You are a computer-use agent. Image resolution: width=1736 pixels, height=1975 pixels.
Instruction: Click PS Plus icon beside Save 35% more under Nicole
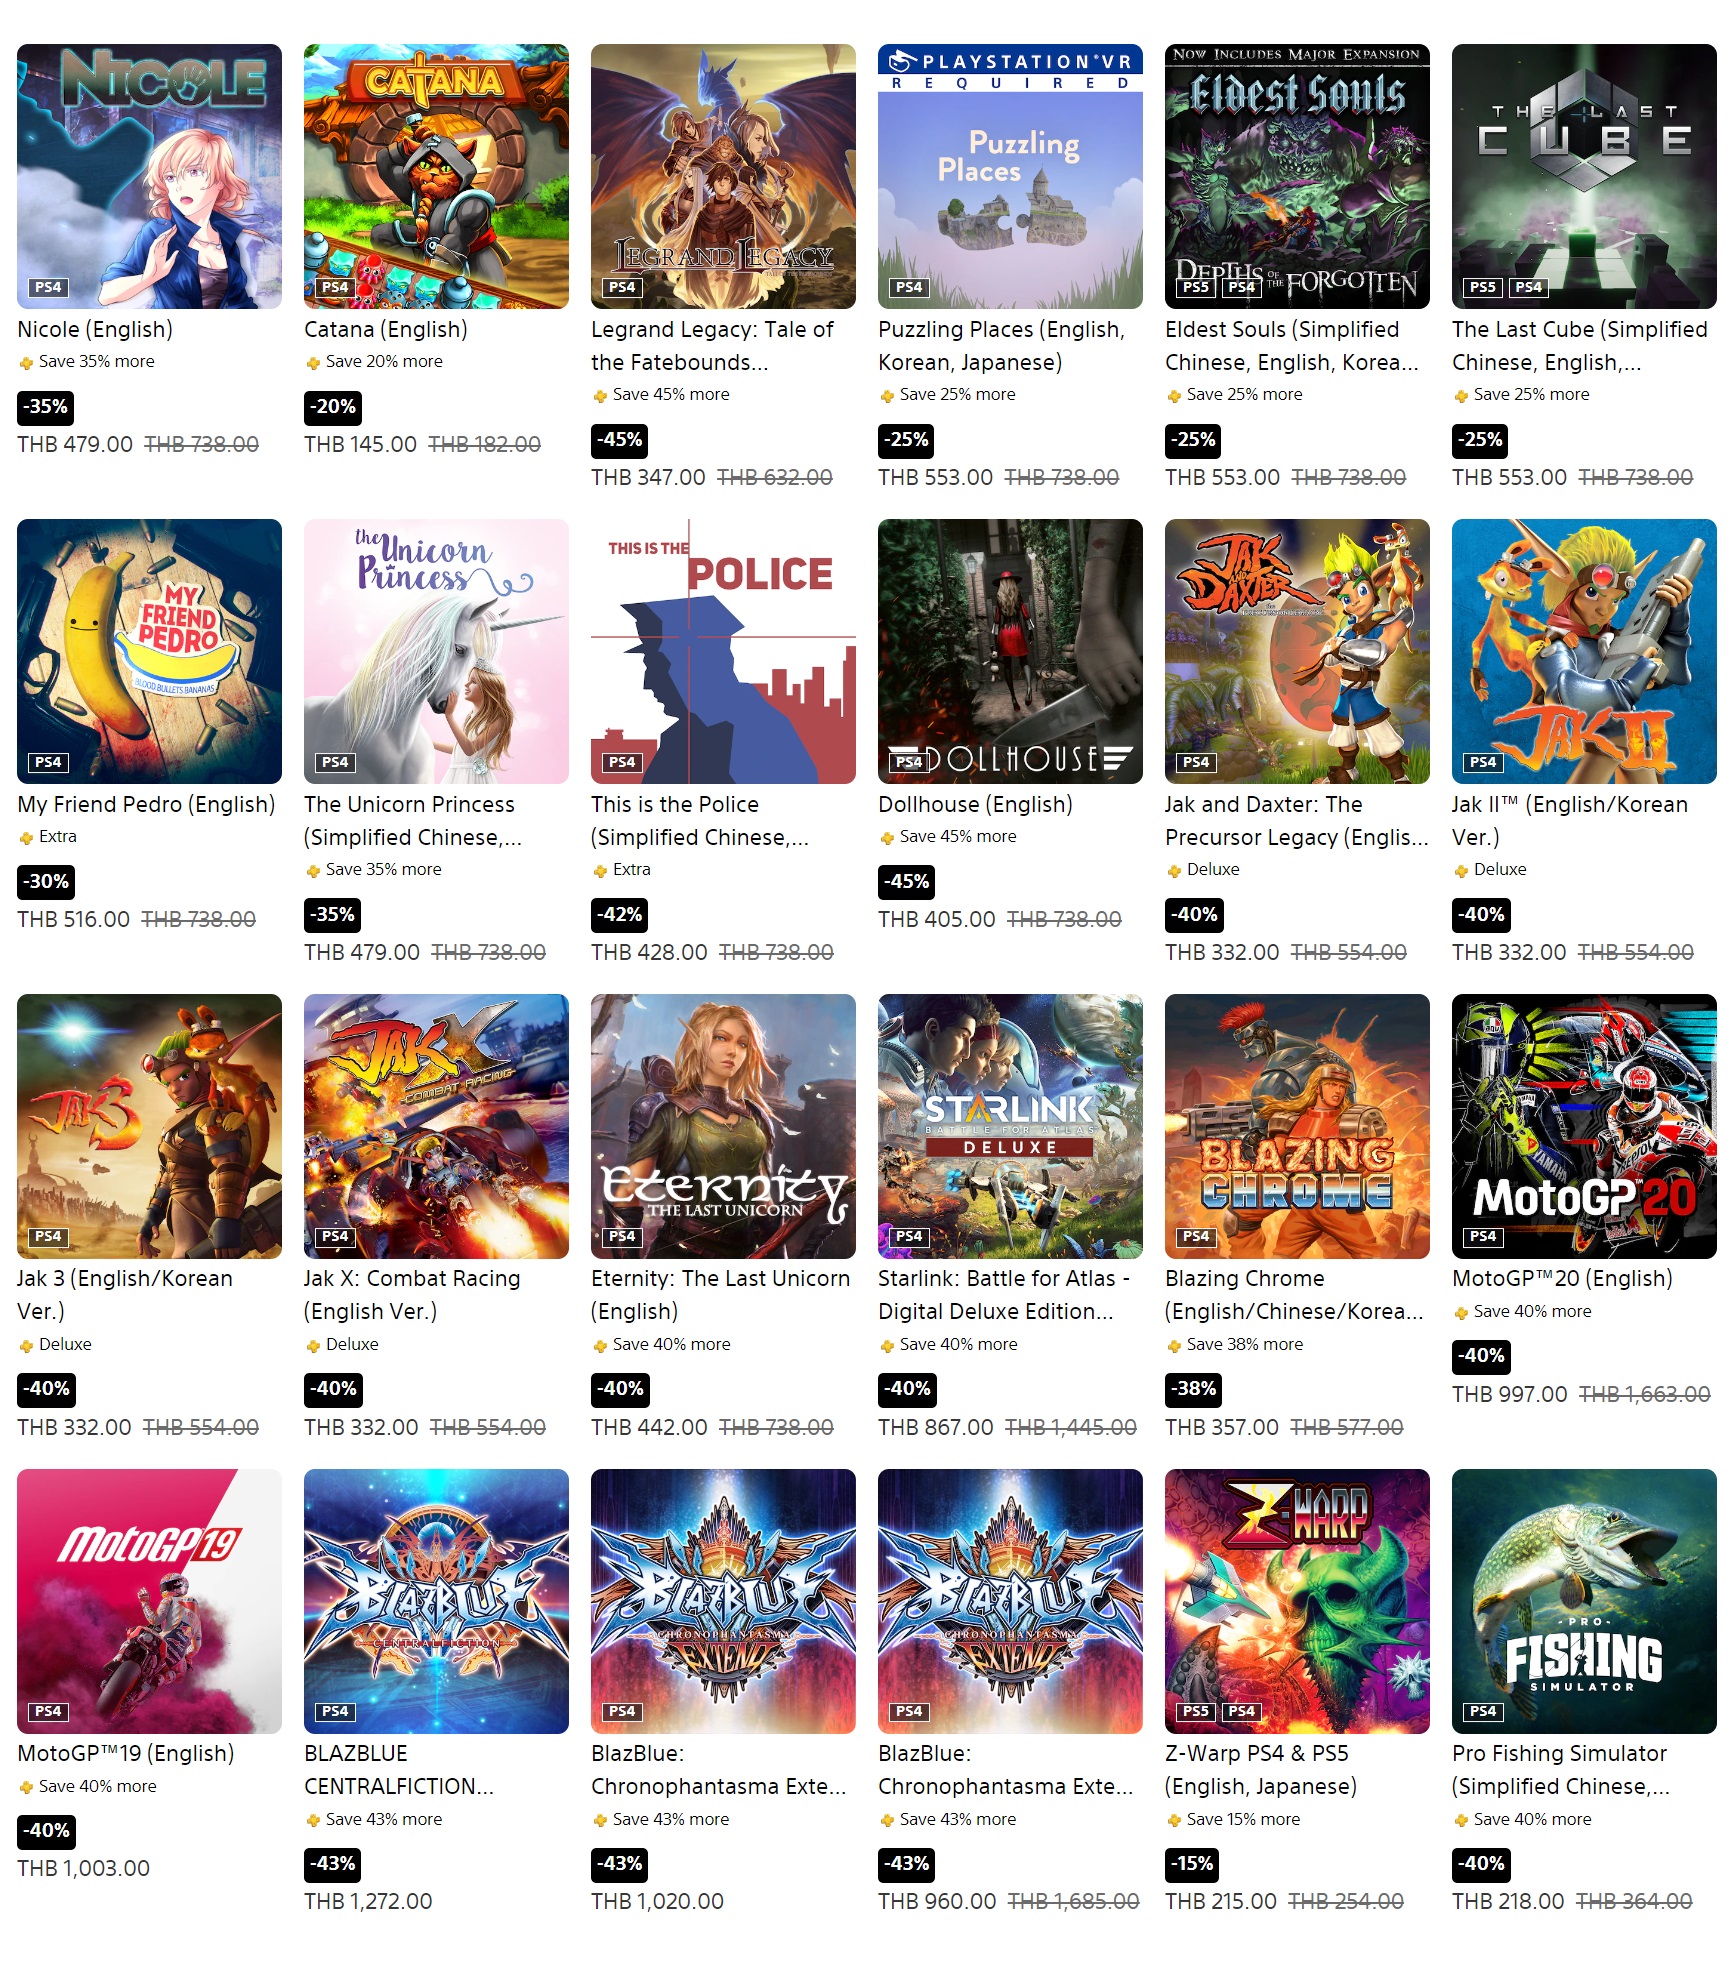tap(26, 362)
